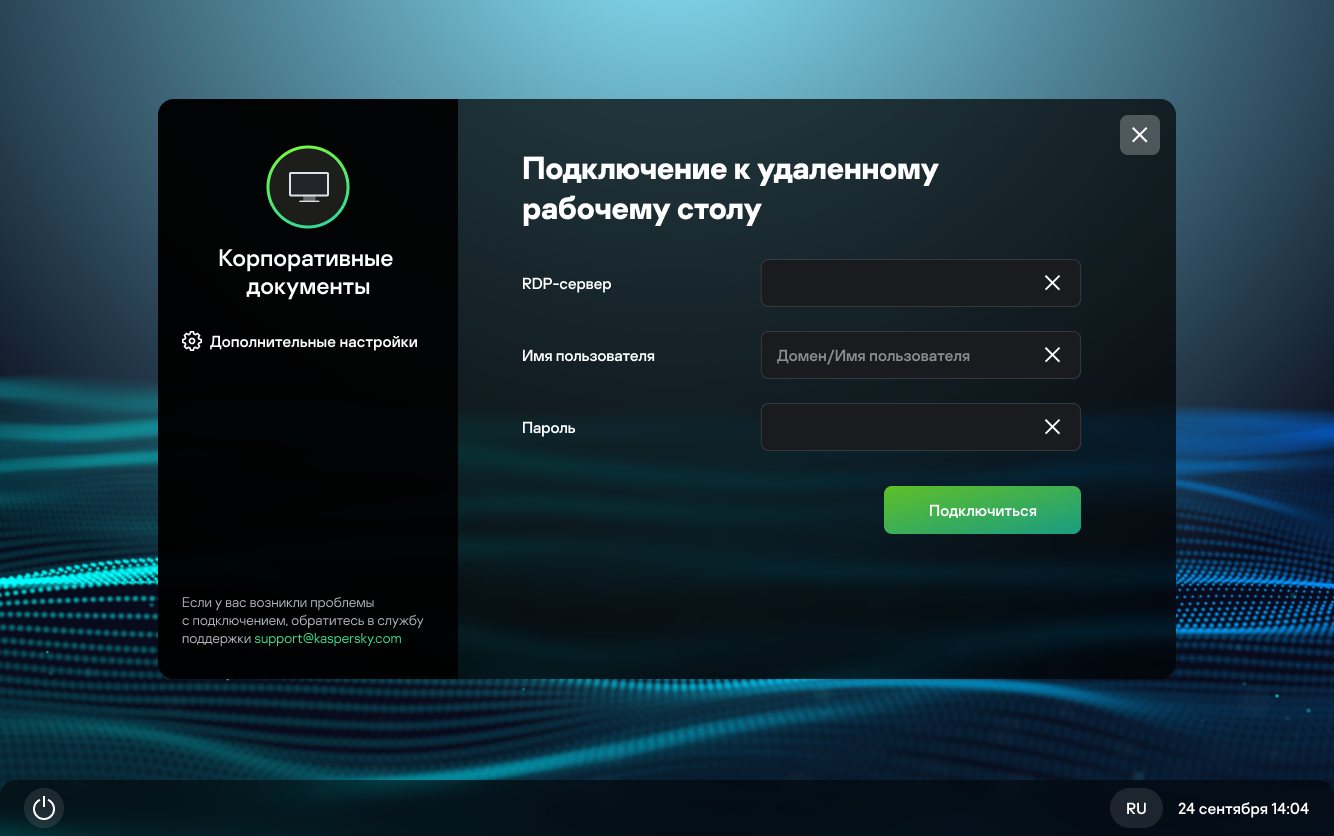The width and height of the screenshot is (1334, 836).
Task: Close the remote desktop connection dialog
Action: (x=1139, y=135)
